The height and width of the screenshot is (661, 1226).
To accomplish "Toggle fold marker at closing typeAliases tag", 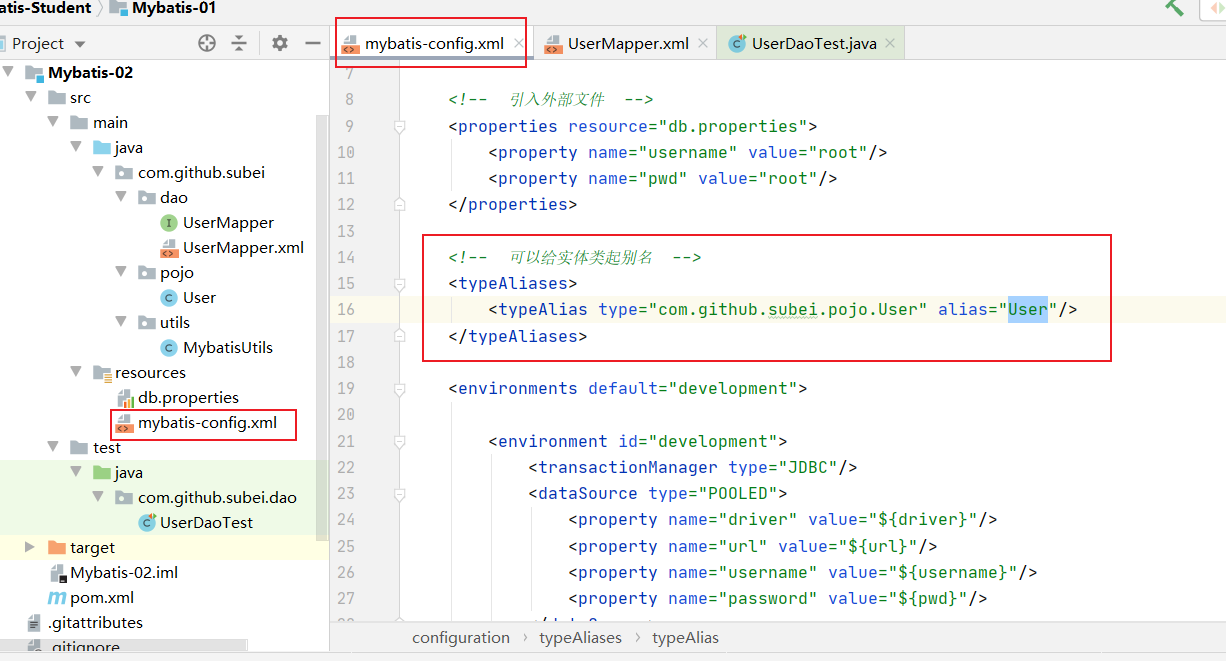I will [x=399, y=336].
